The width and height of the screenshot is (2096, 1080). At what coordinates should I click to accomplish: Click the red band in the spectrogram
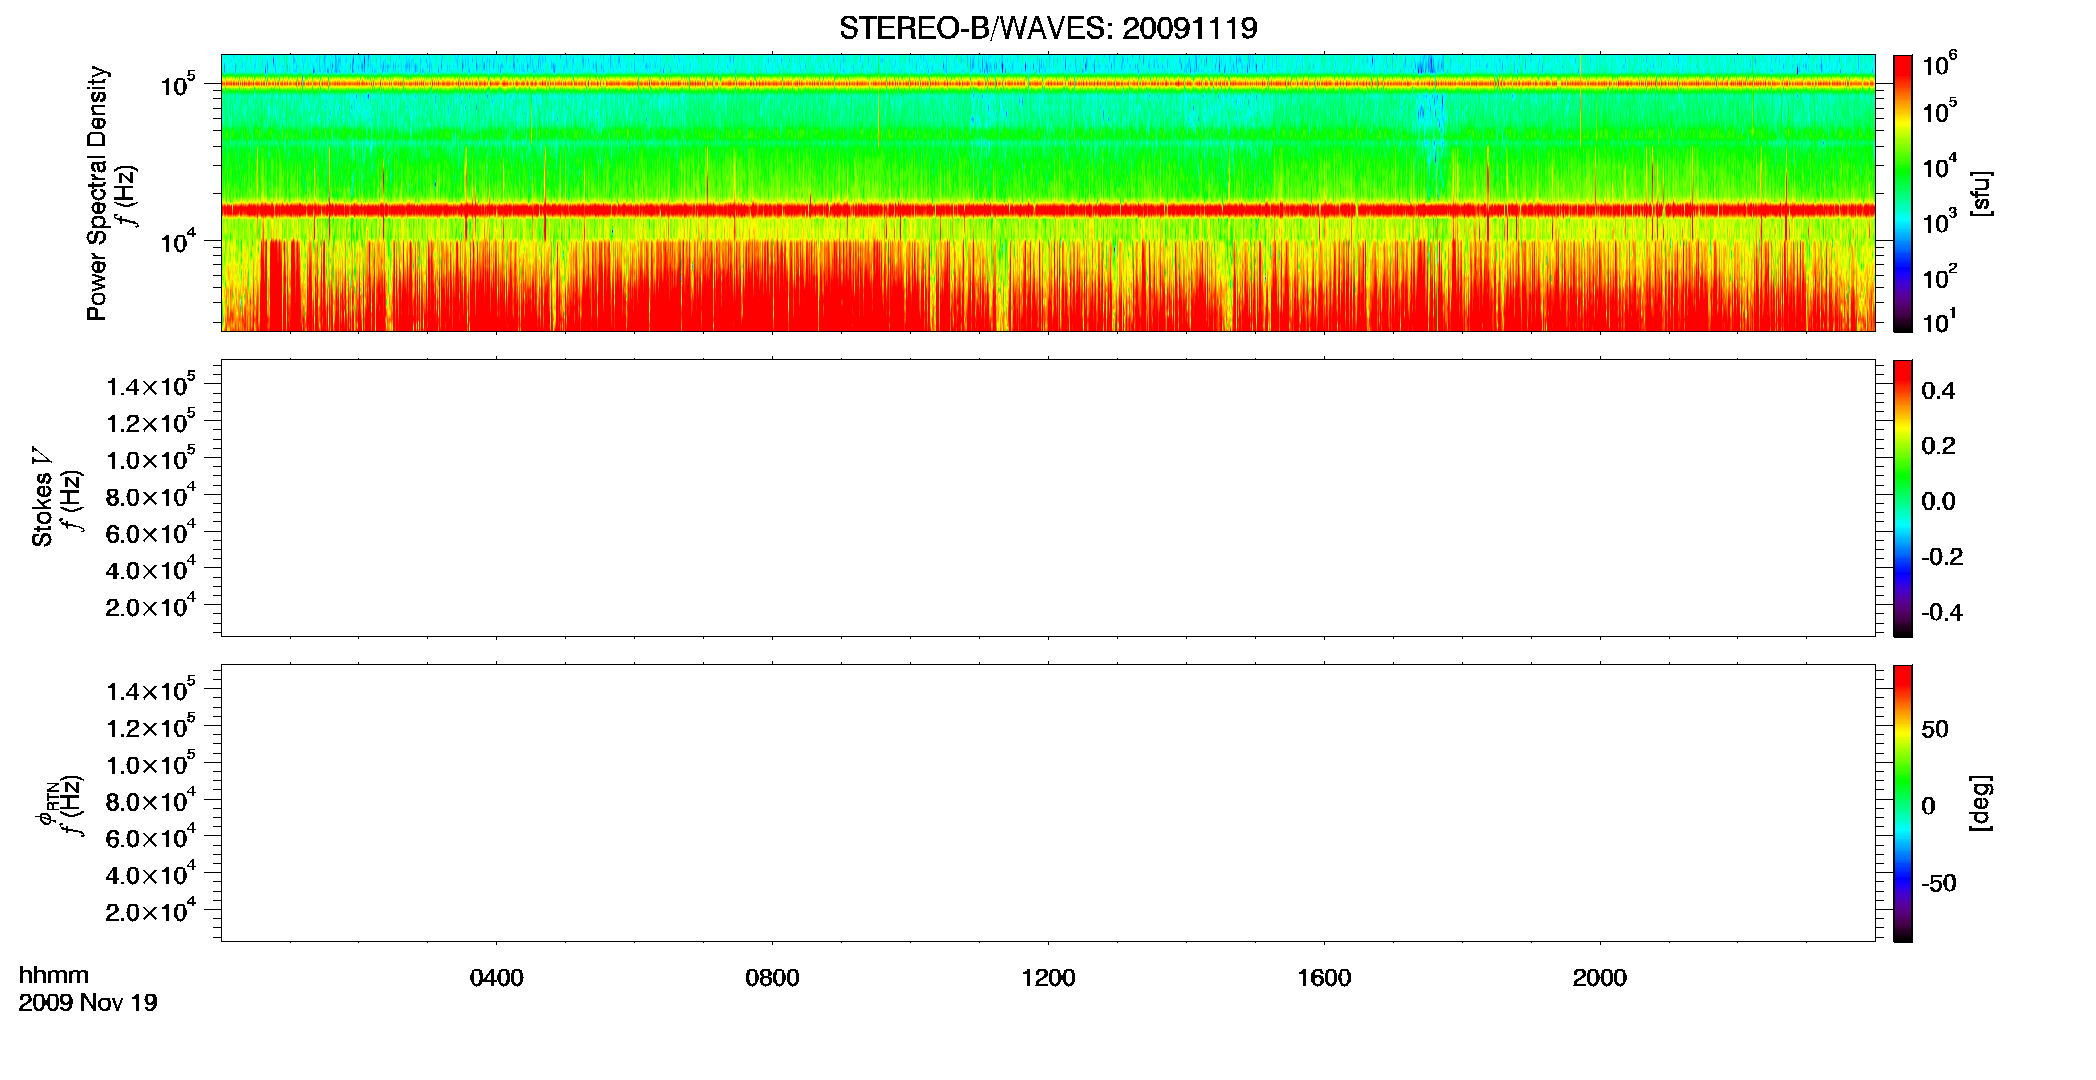coord(1048,210)
